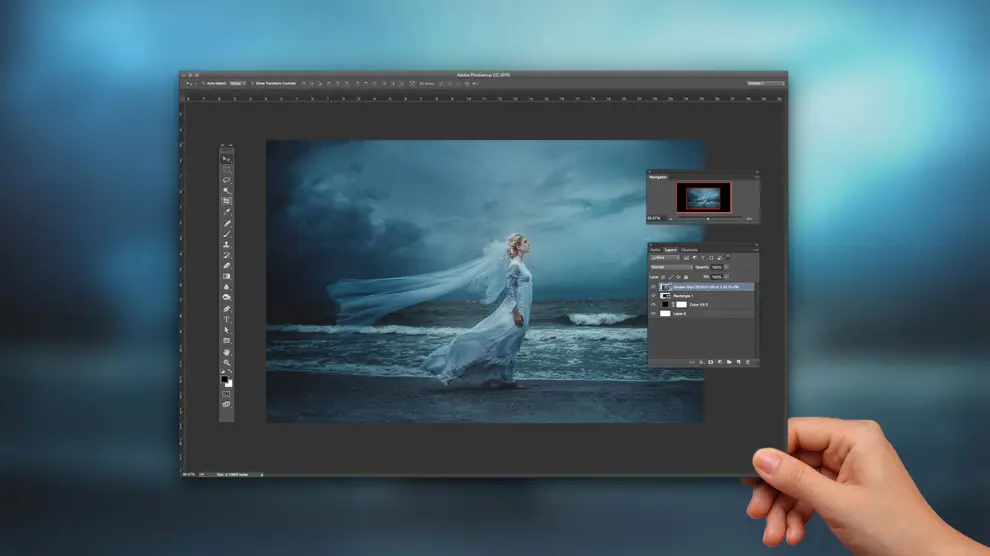The height and width of the screenshot is (556, 990).
Task: Hide the Rectangle 1 layer
Action: click(x=654, y=296)
